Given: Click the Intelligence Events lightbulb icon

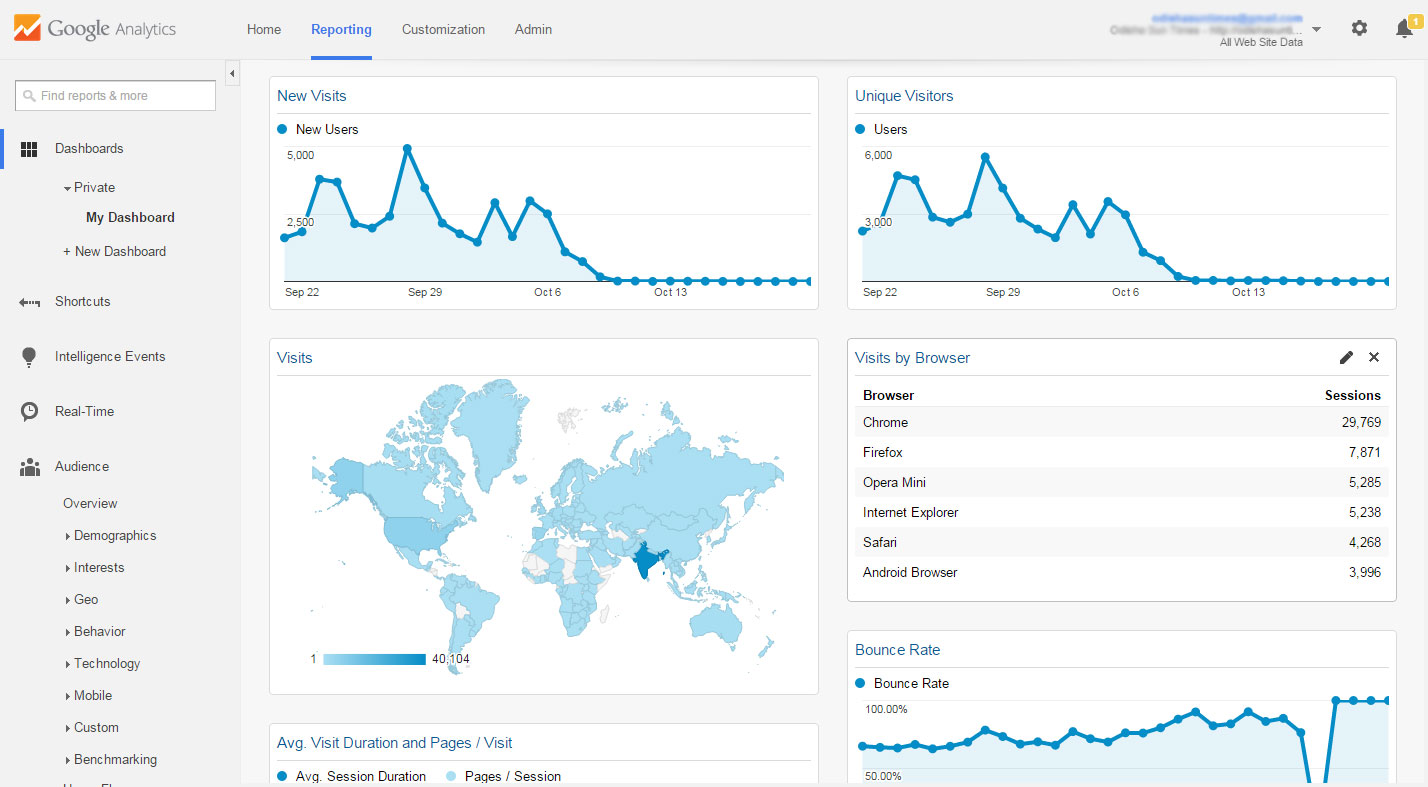Looking at the screenshot, I should 29,357.
